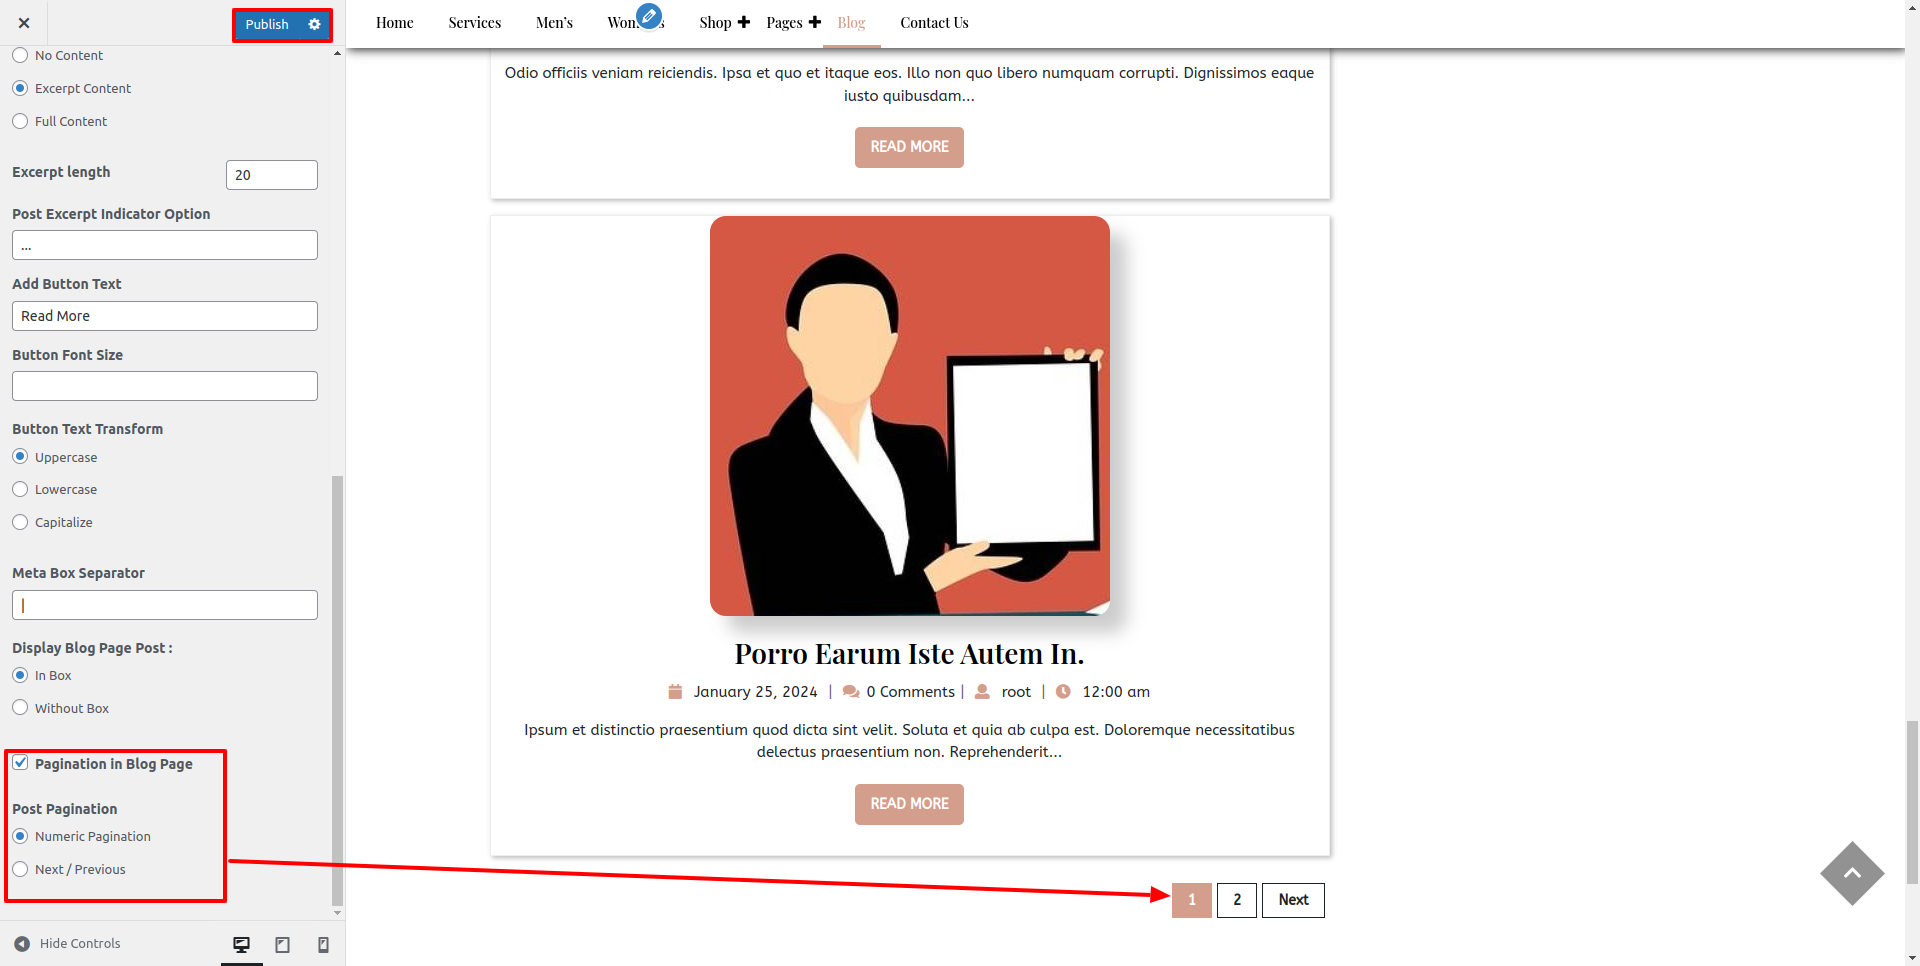Switch to mobile preview device
This screenshot has height=966, width=1920.
tap(323, 945)
